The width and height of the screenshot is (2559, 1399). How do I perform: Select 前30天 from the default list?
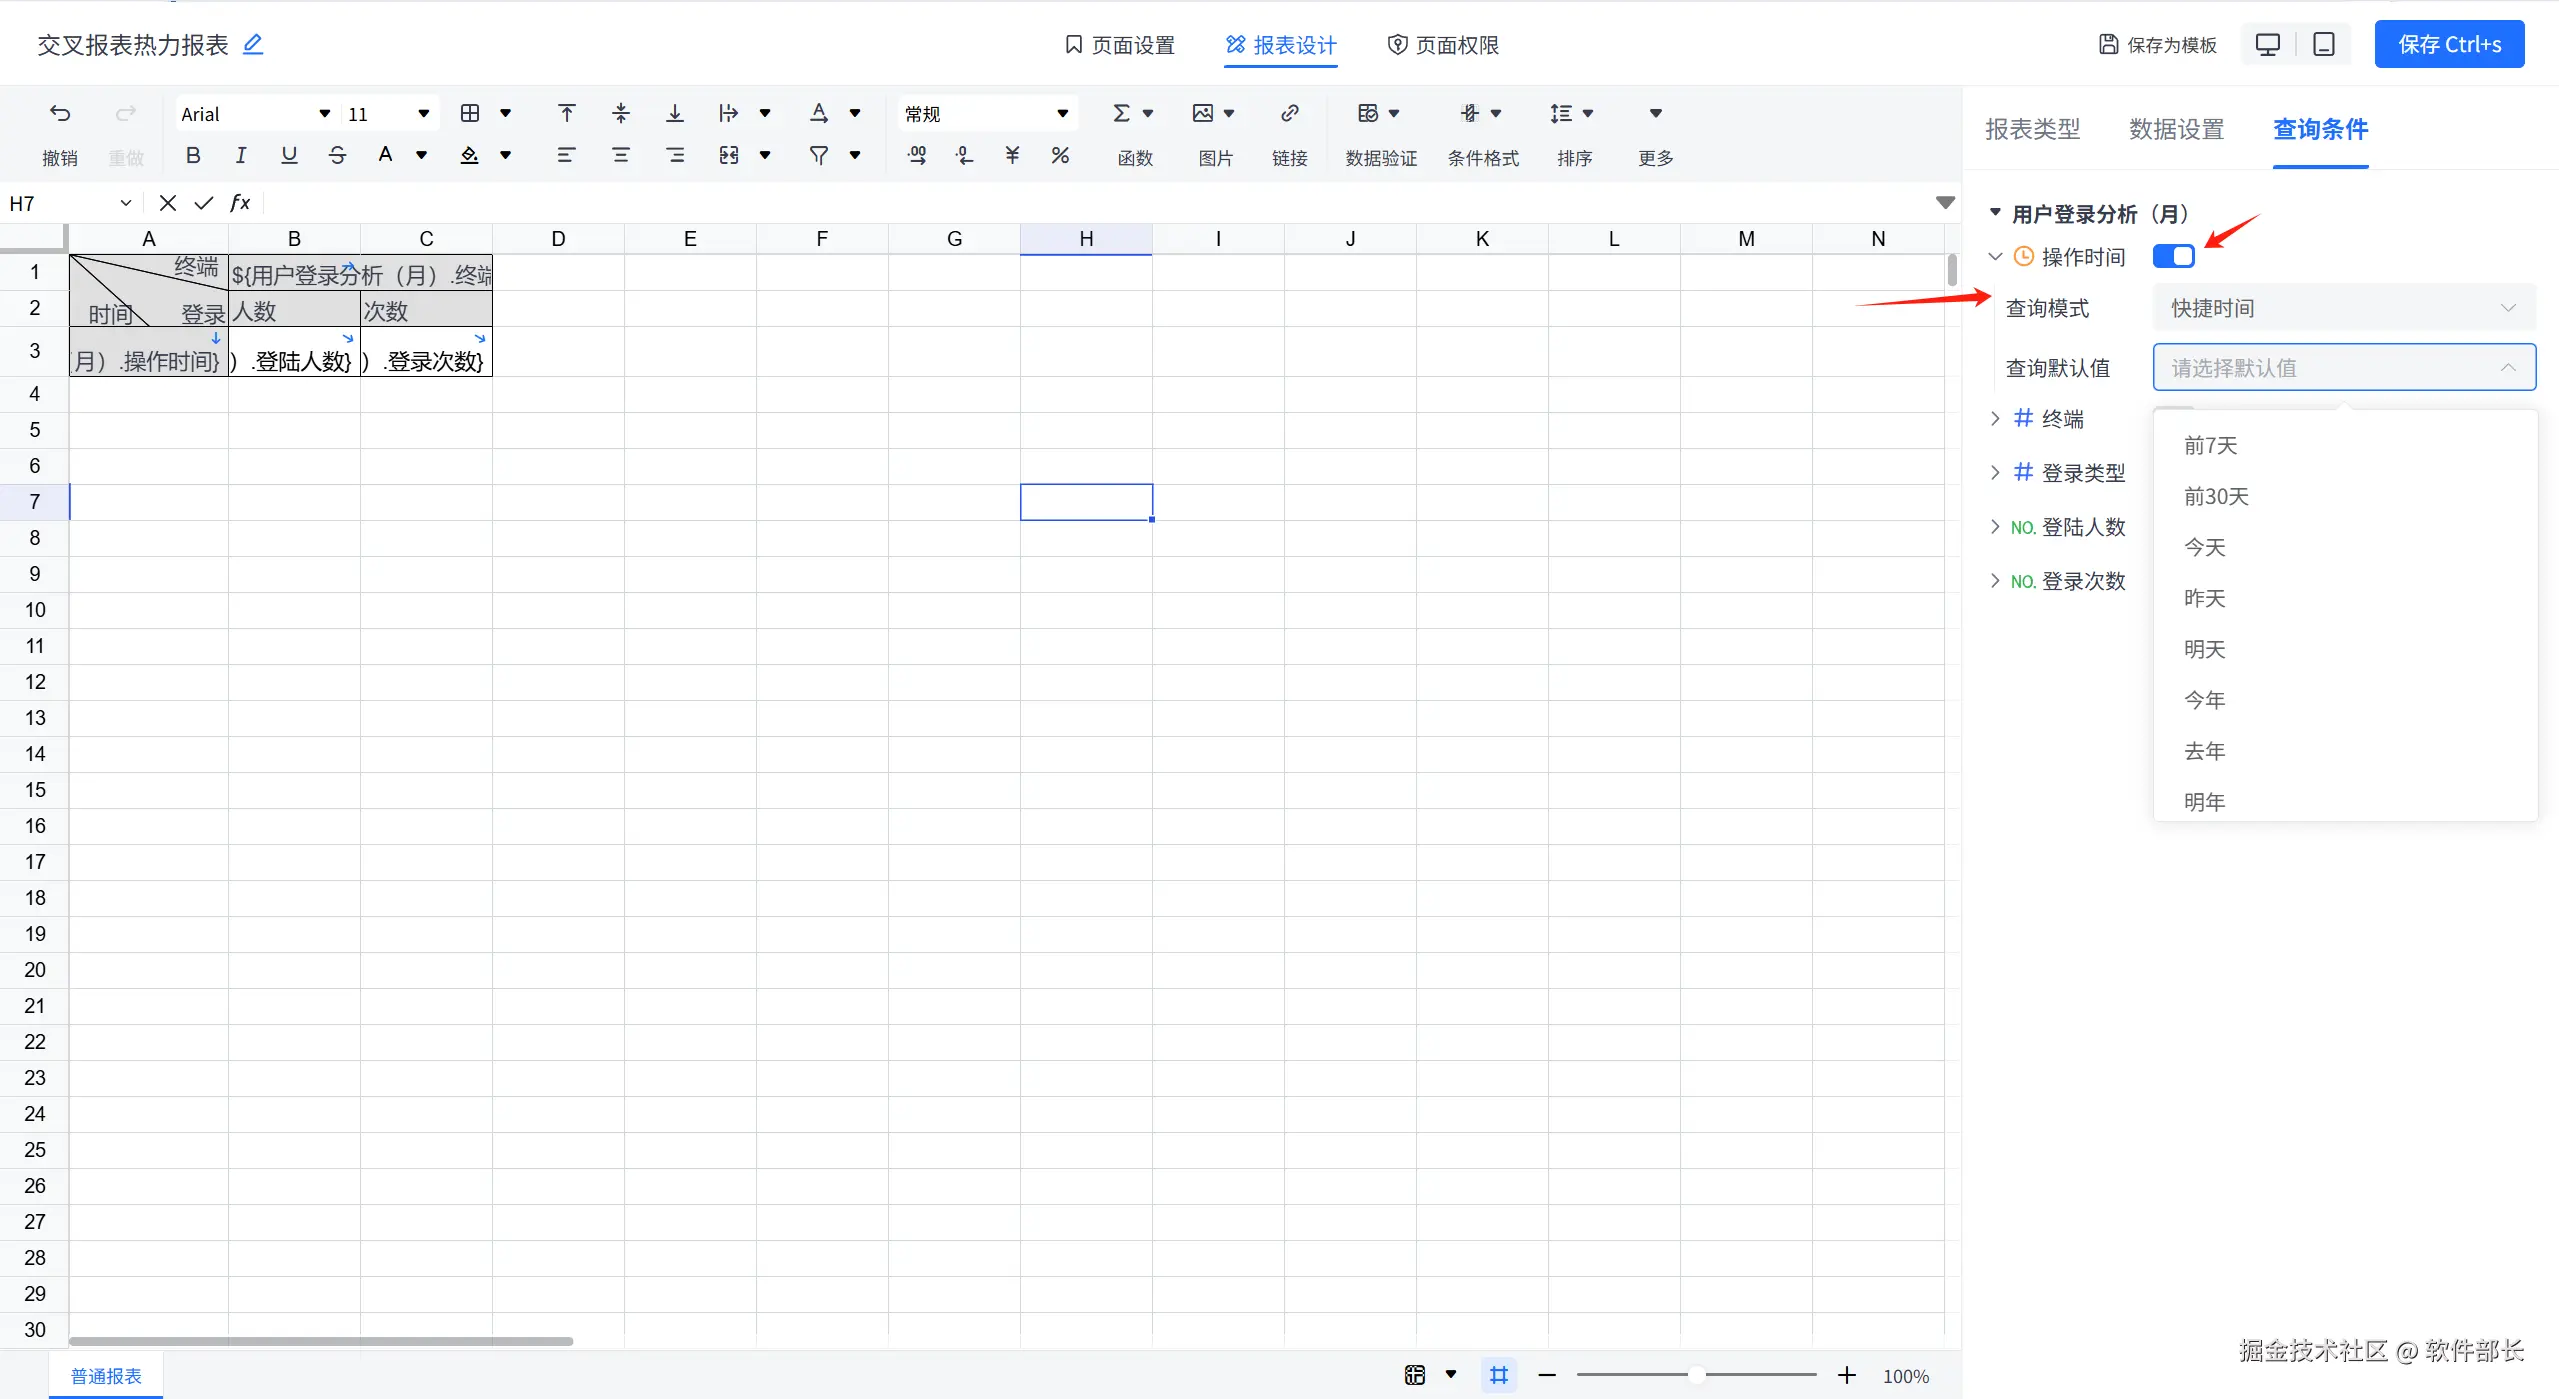2216,496
